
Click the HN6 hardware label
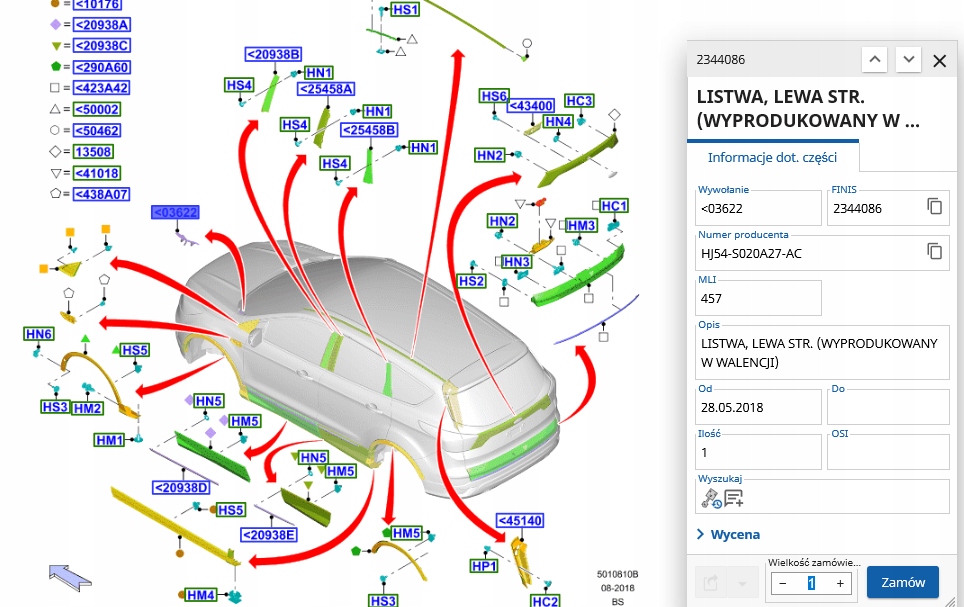coord(39,334)
